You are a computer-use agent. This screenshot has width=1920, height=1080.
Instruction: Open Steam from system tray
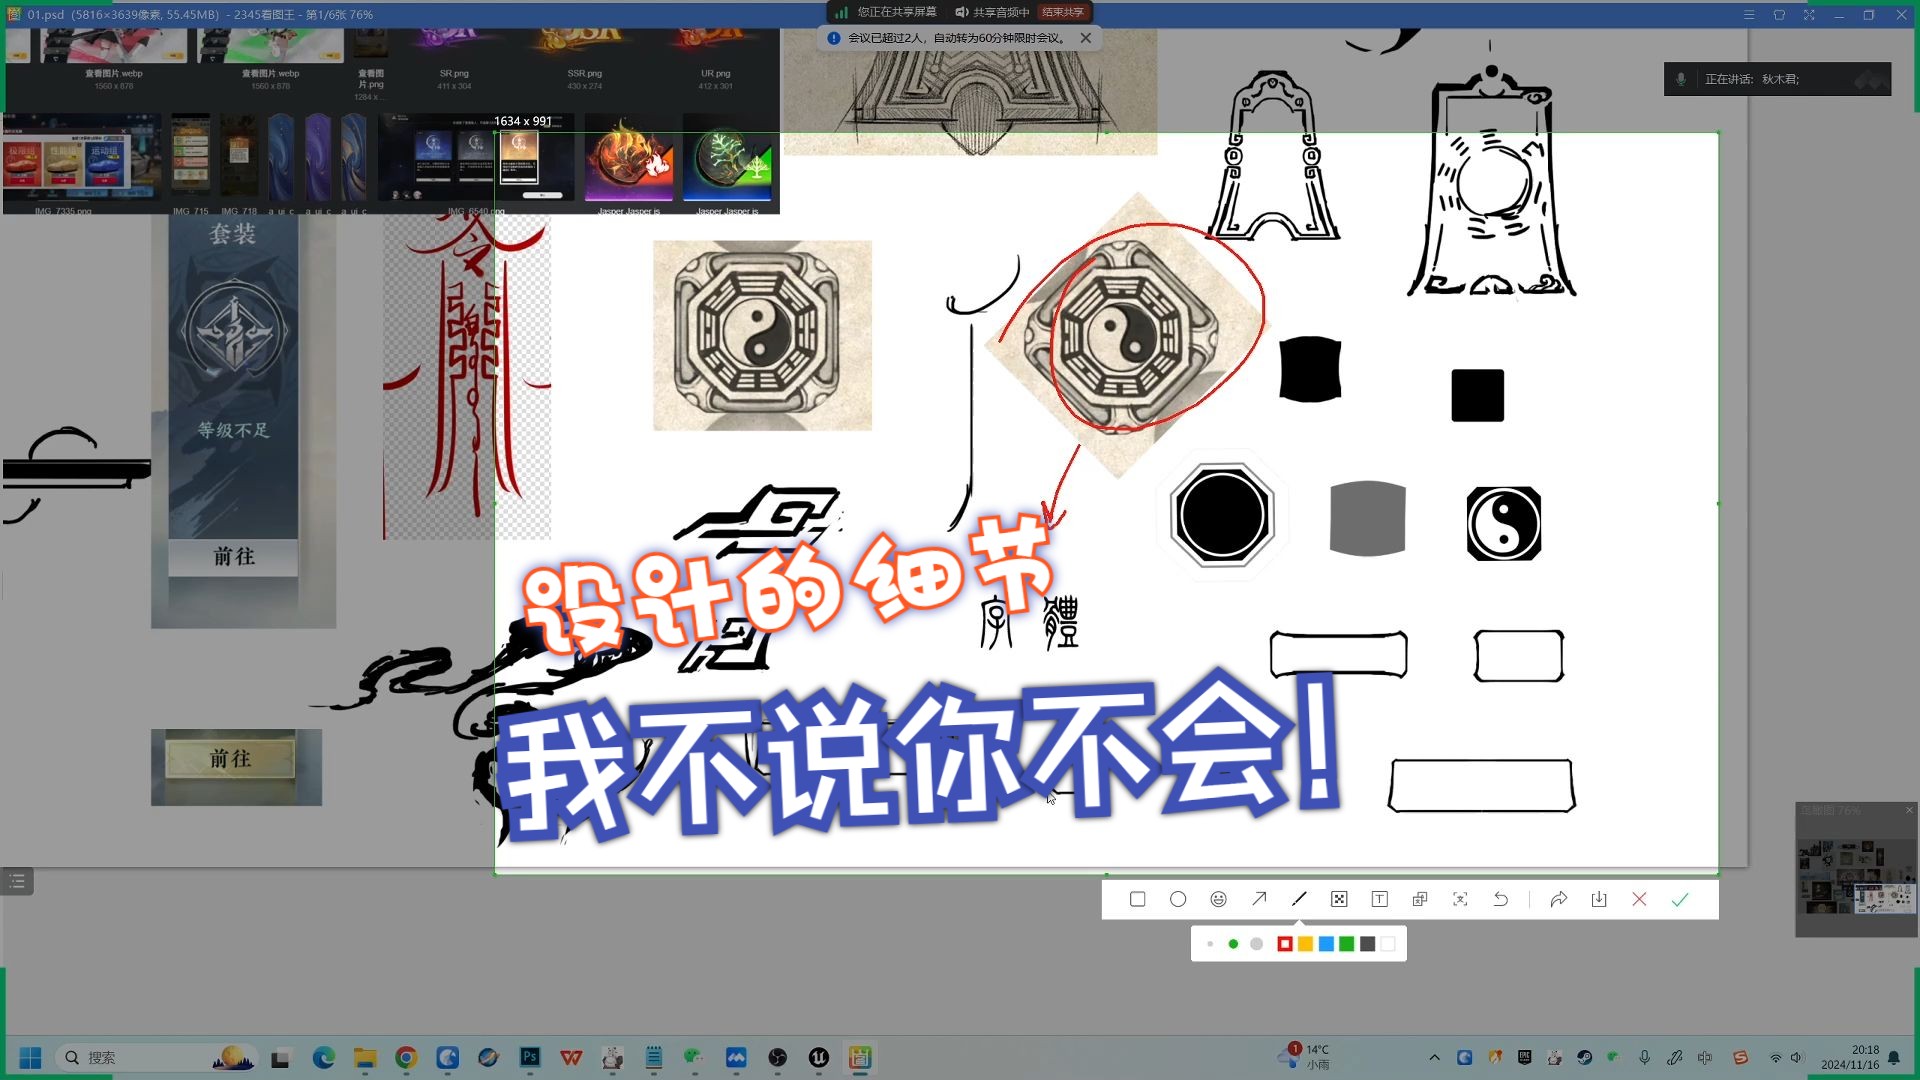tap(1584, 1057)
